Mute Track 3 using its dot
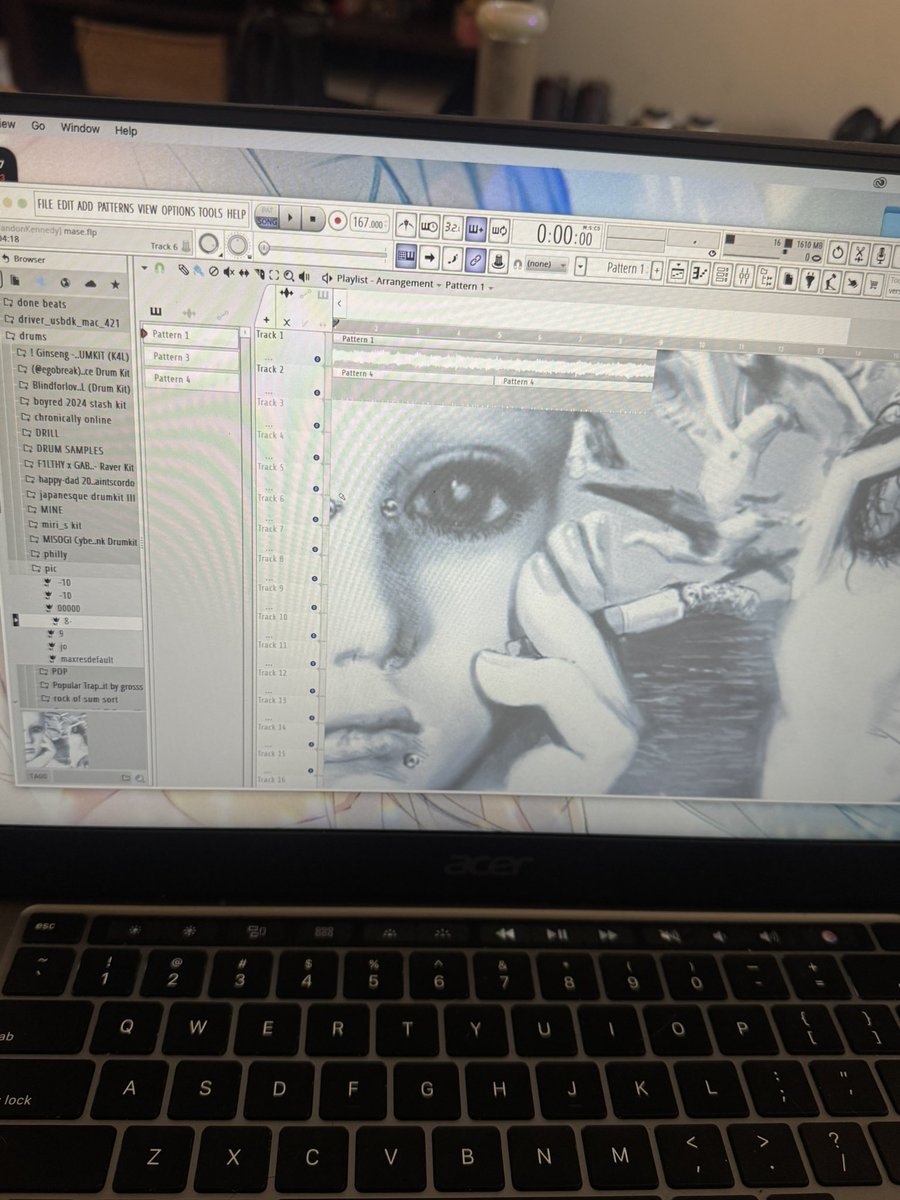The image size is (900, 1200). (x=316, y=425)
